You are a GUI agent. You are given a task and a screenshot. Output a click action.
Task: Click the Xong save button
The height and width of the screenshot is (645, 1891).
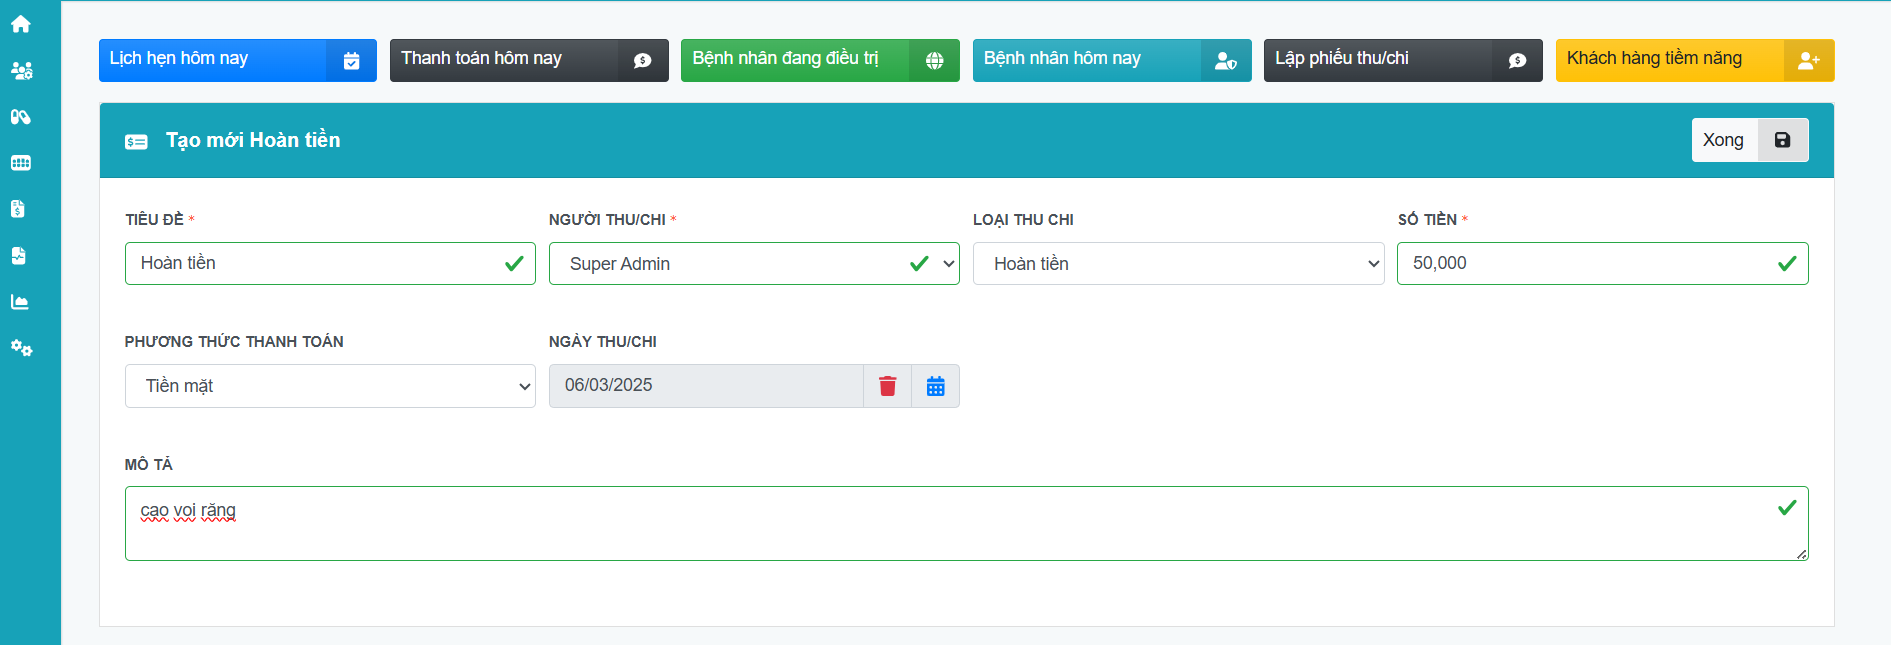(x=1748, y=140)
